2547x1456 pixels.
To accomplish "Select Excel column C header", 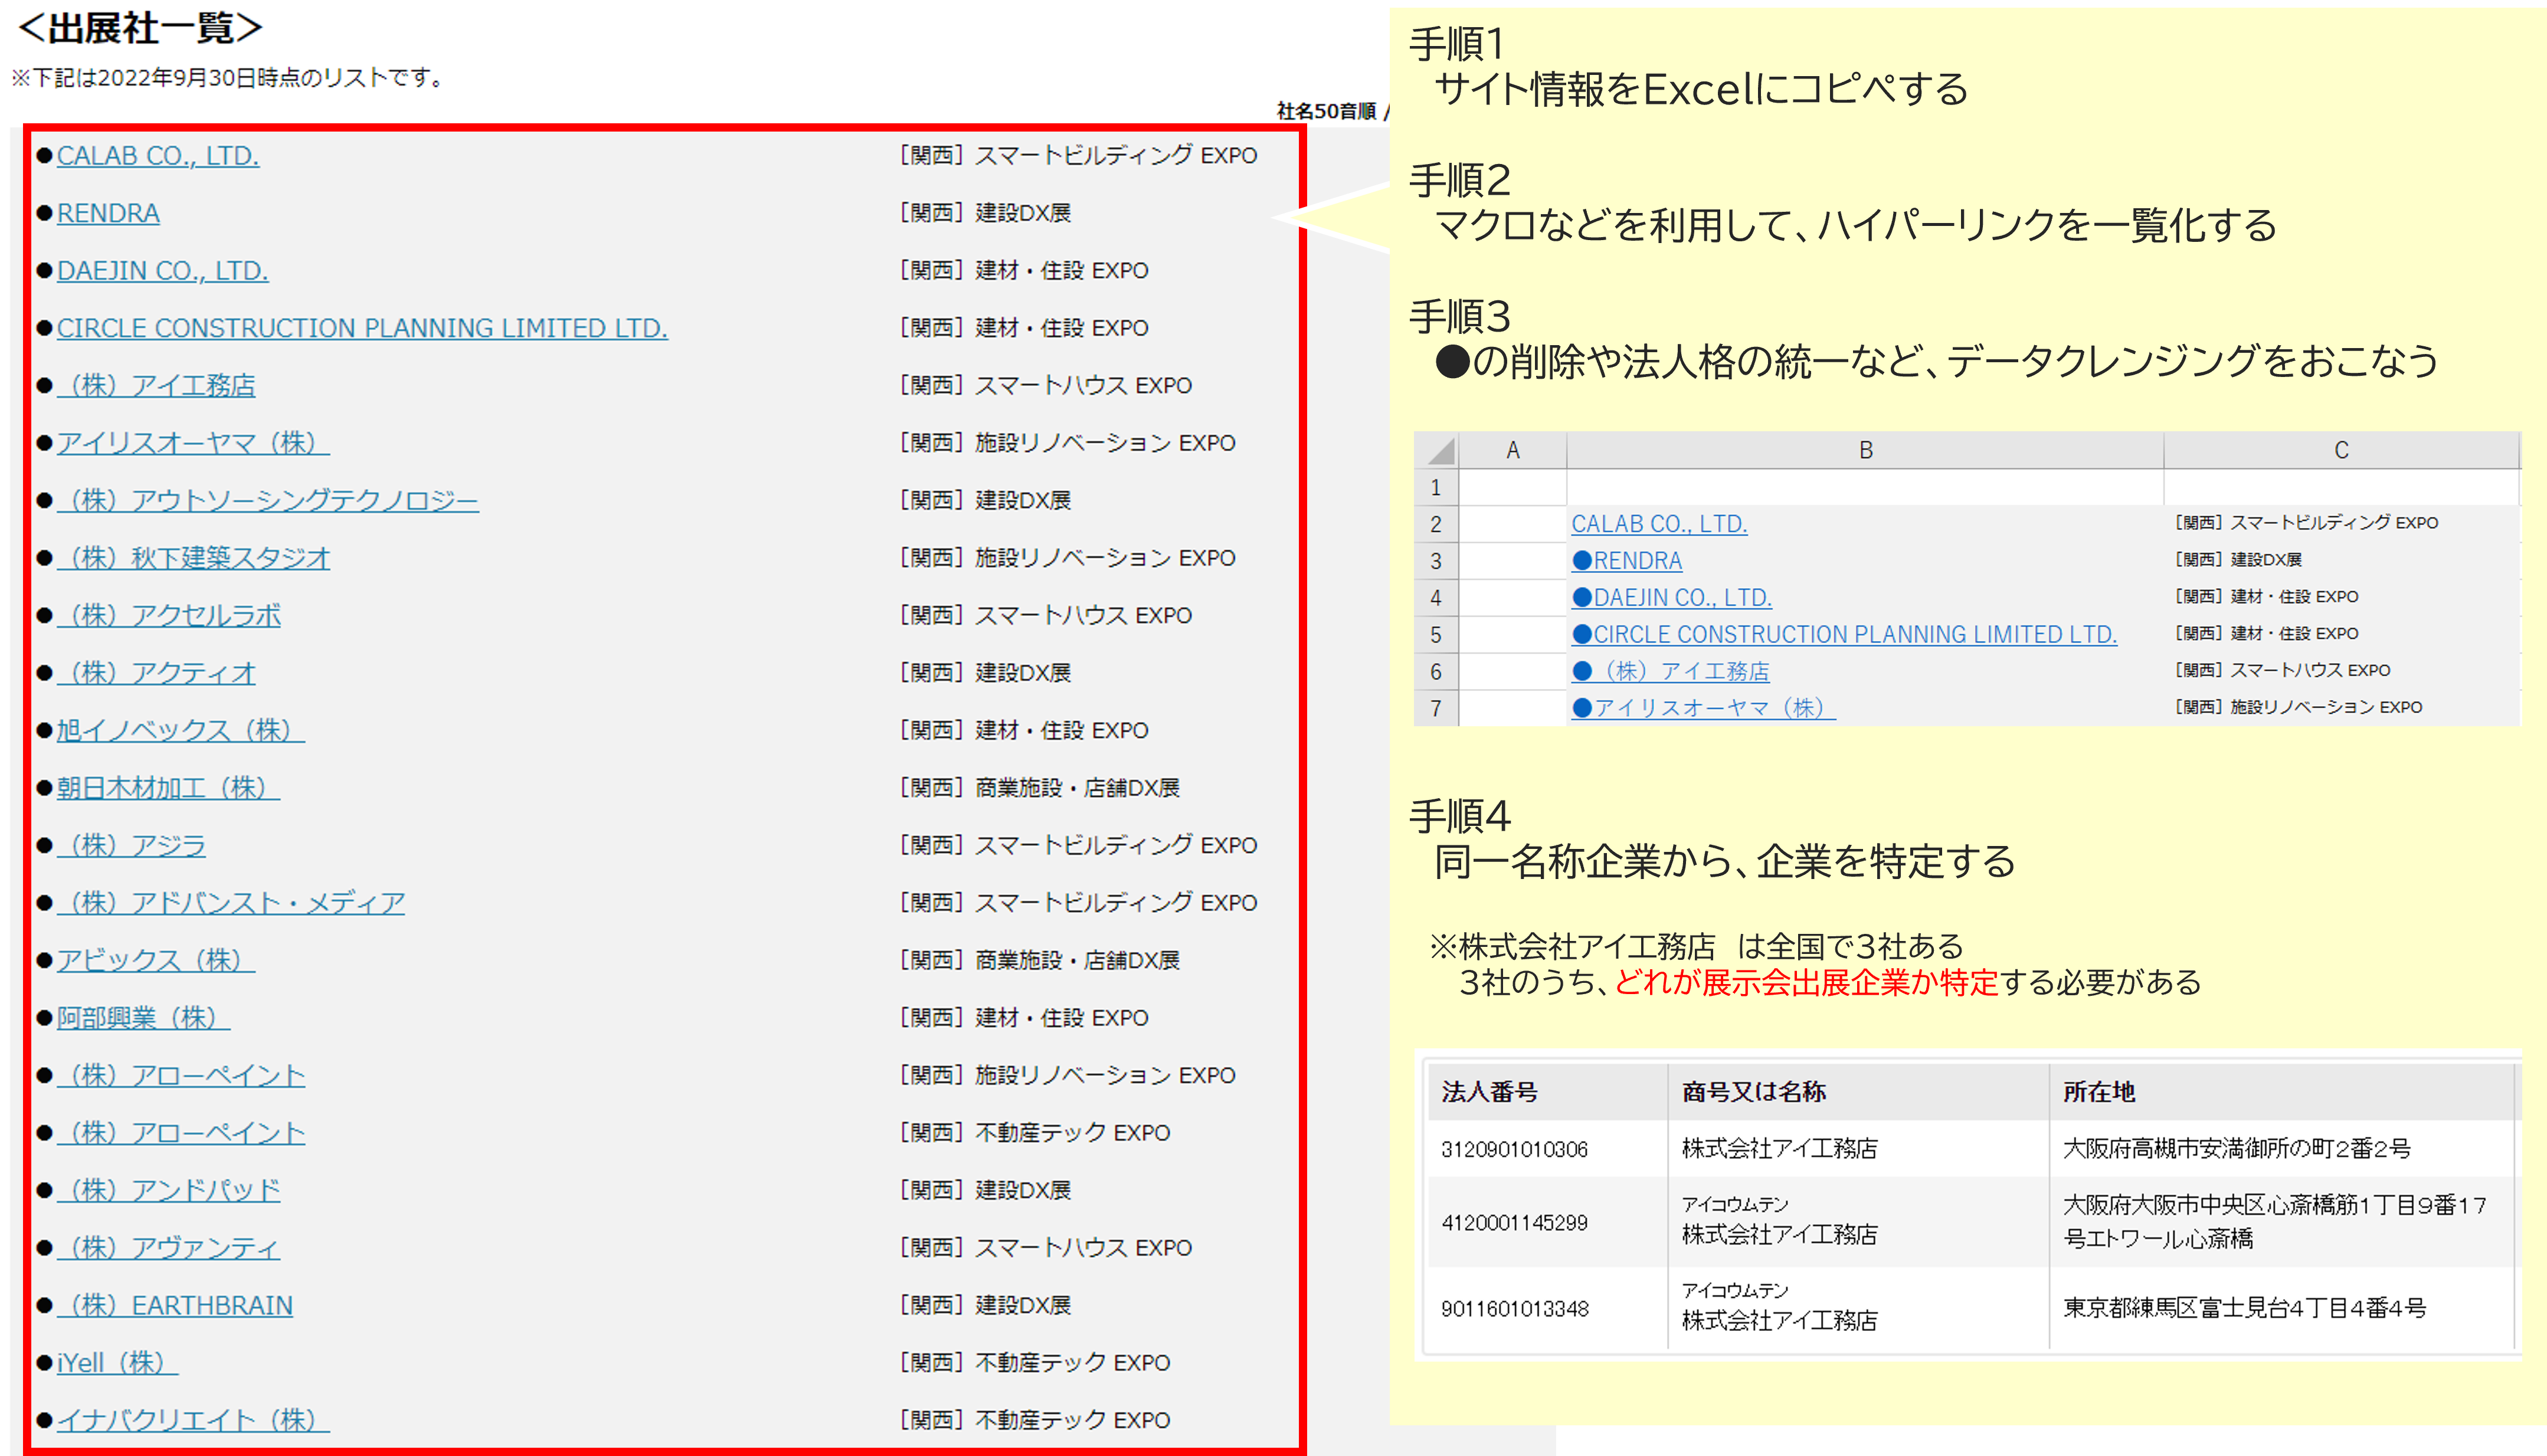I will click(2341, 450).
